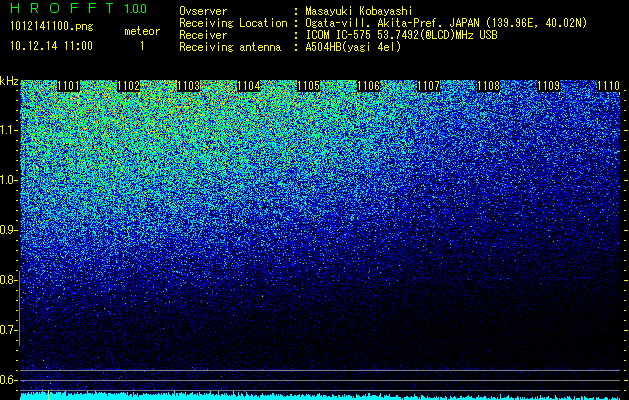Click the 1103 time marker
This screenshot has width=629, height=400.
(x=189, y=86)
